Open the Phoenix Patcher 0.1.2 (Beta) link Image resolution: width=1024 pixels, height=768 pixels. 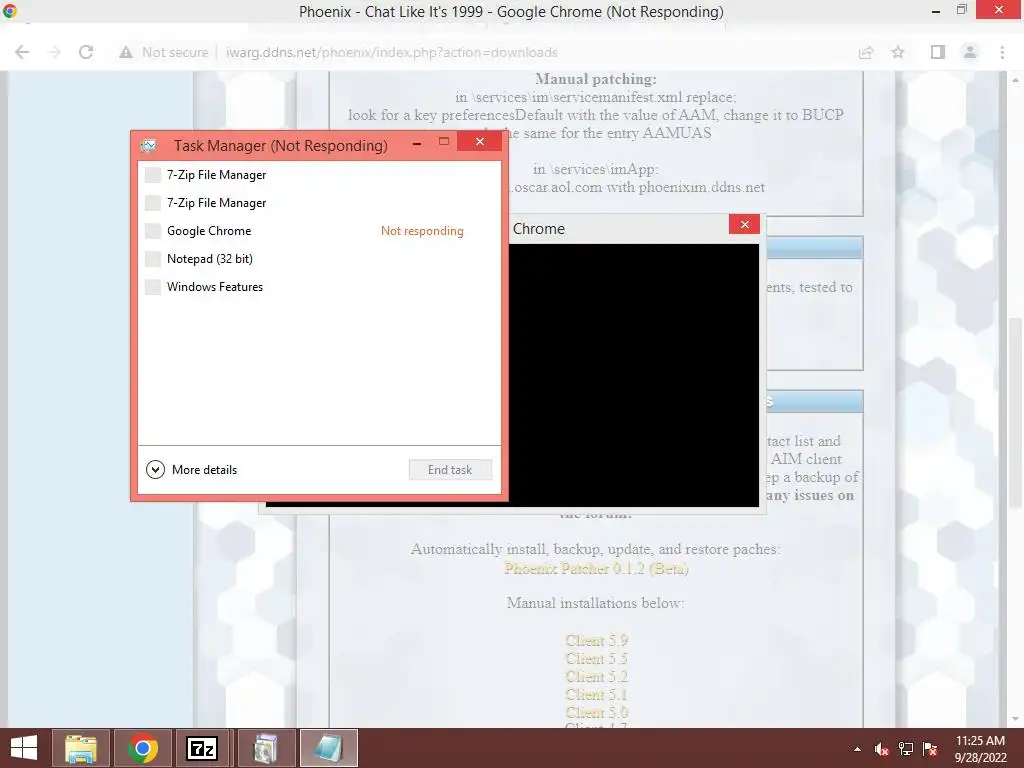tap(596, 568)
